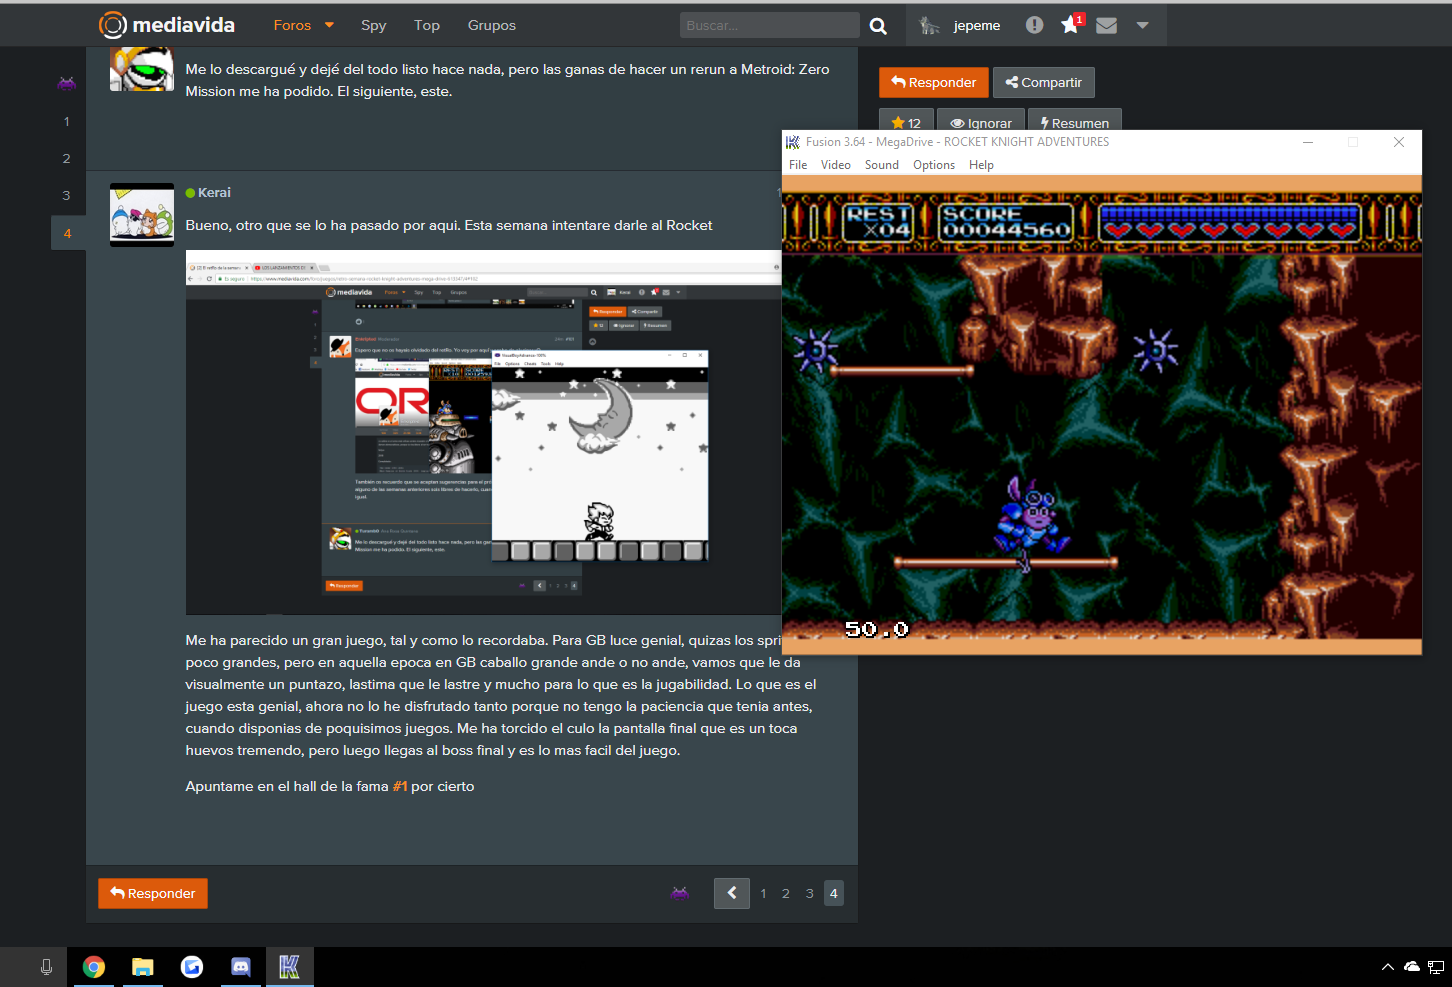1452x987 pixels.
Task: Click the Fusion emulator taskbar icon
Action: click(x=289, y=967)
